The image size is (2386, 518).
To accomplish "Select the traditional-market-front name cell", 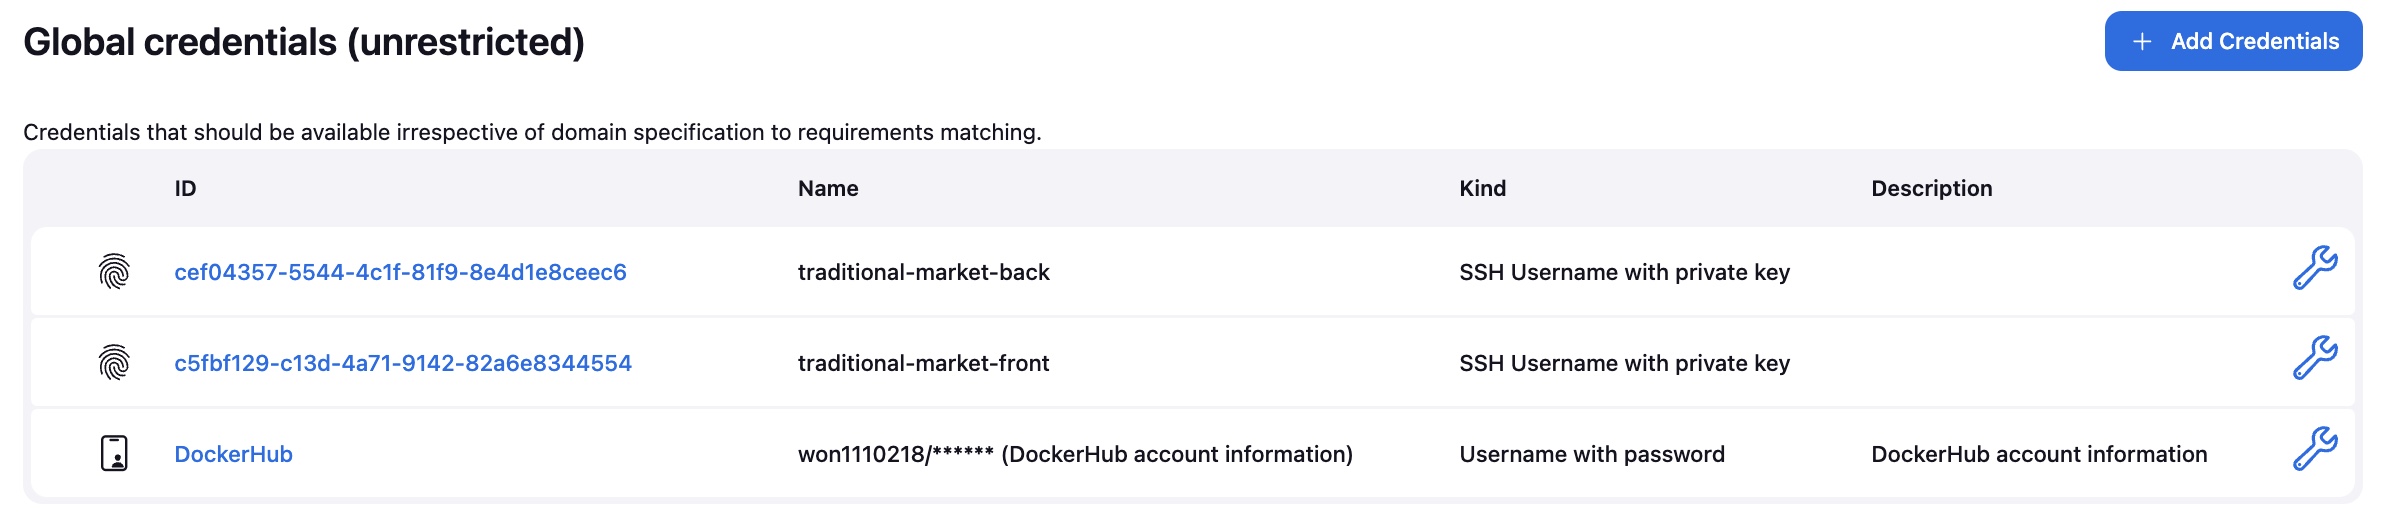I will [x=924, y=363].
